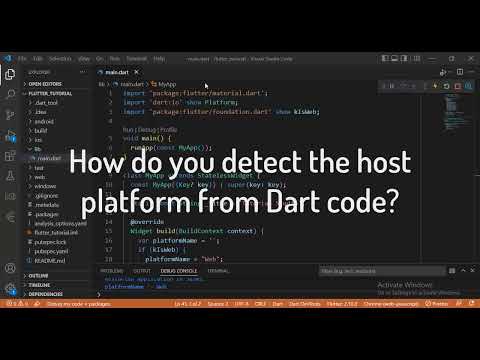The width and height of the screenshot is (480, 360).
Task: Open the Source Control view
Action: coord(10,115)
